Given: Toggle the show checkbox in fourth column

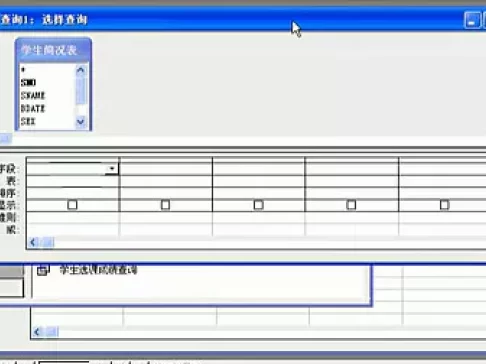Looking at the screenshot, I should pos(351,205).
